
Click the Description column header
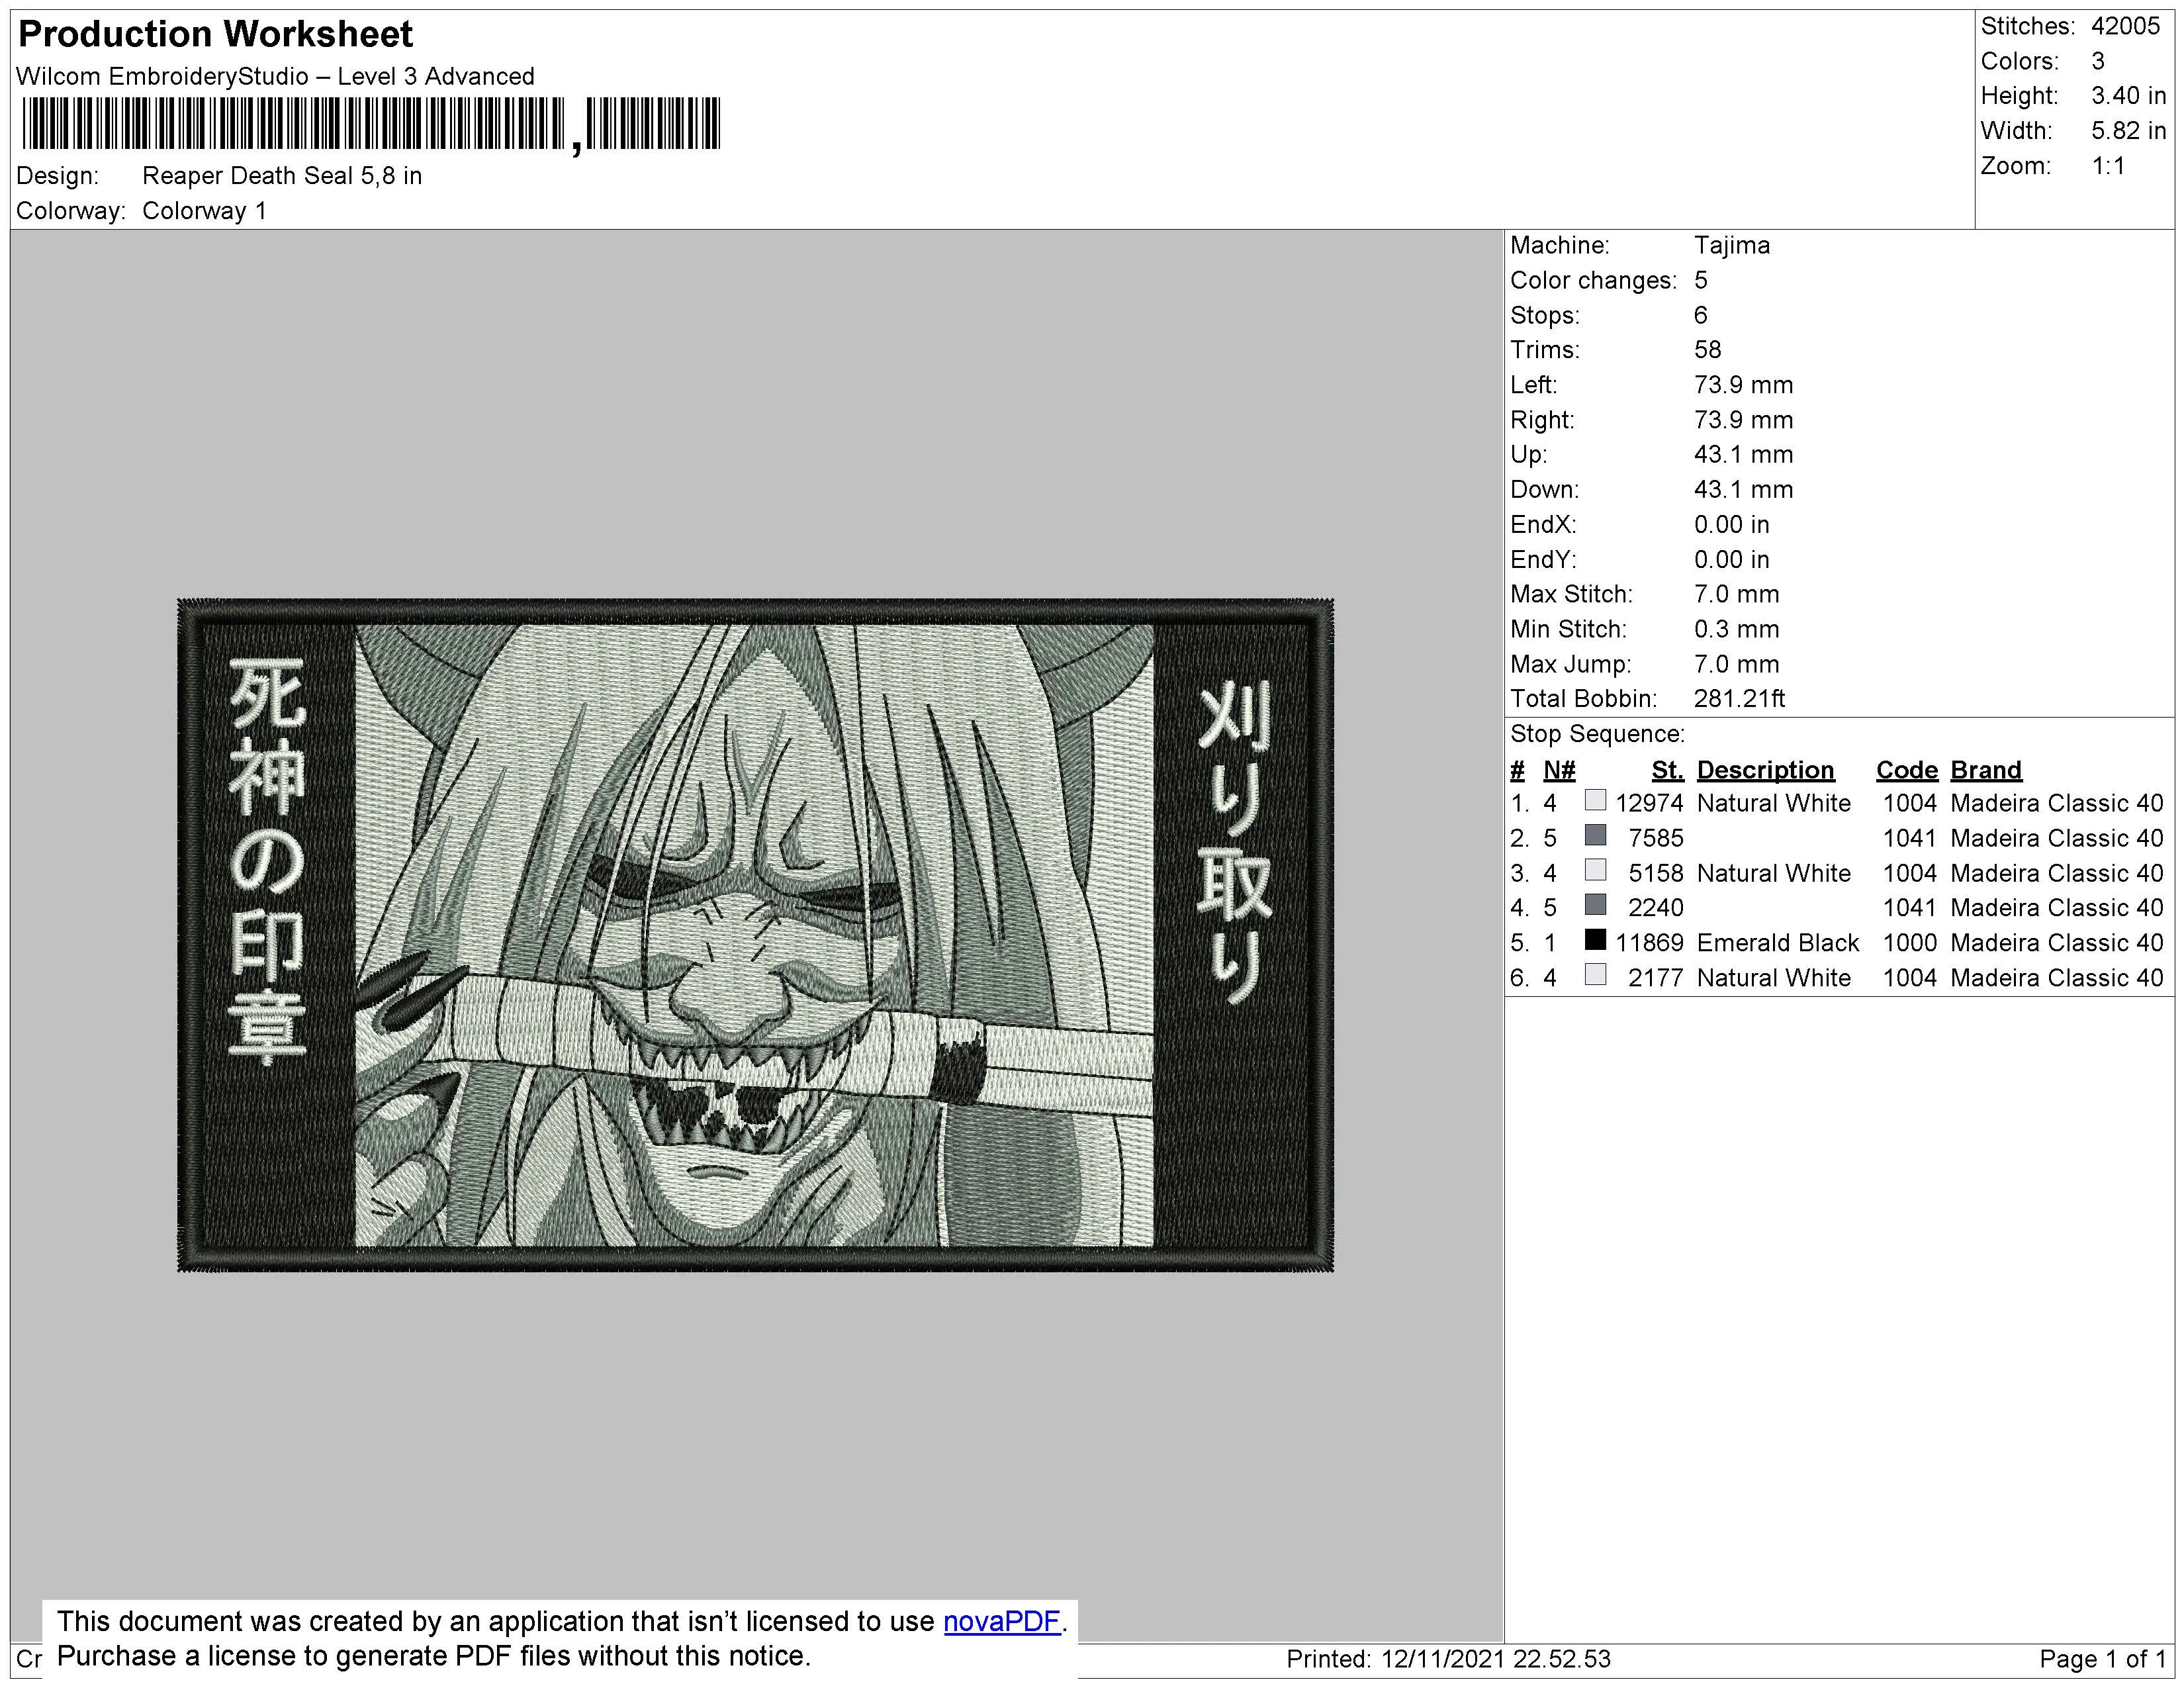(1765, 770)
